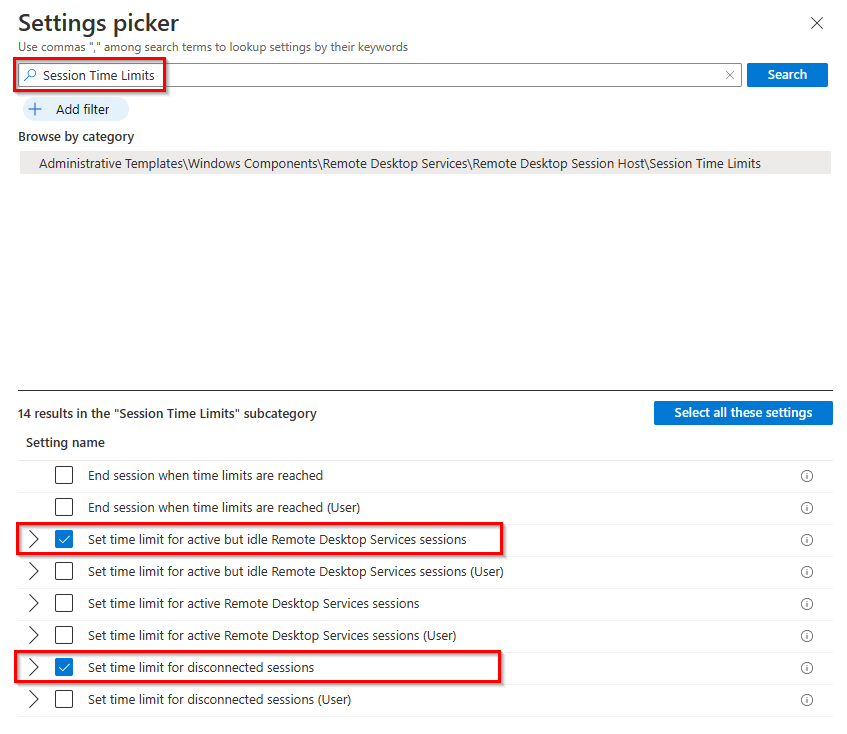Click the clear search X icon
Screen dimensions: 847x734
click(730, 75)
